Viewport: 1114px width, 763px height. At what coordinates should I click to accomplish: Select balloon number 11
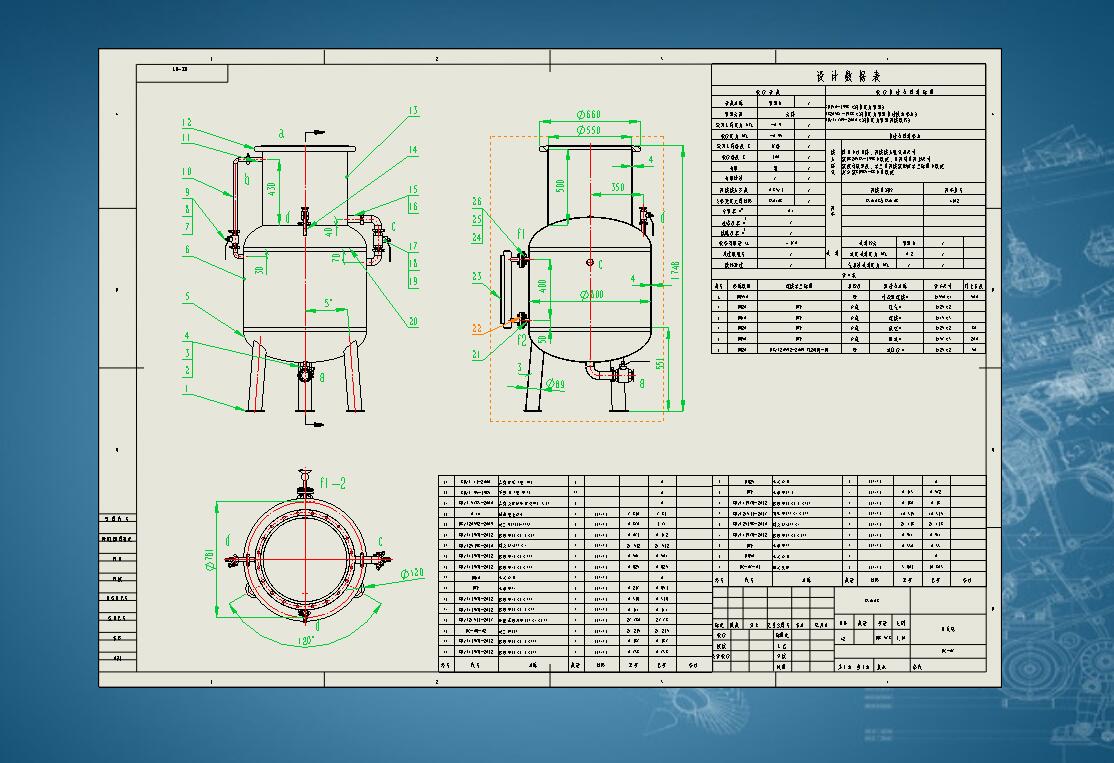click(187, 139)
